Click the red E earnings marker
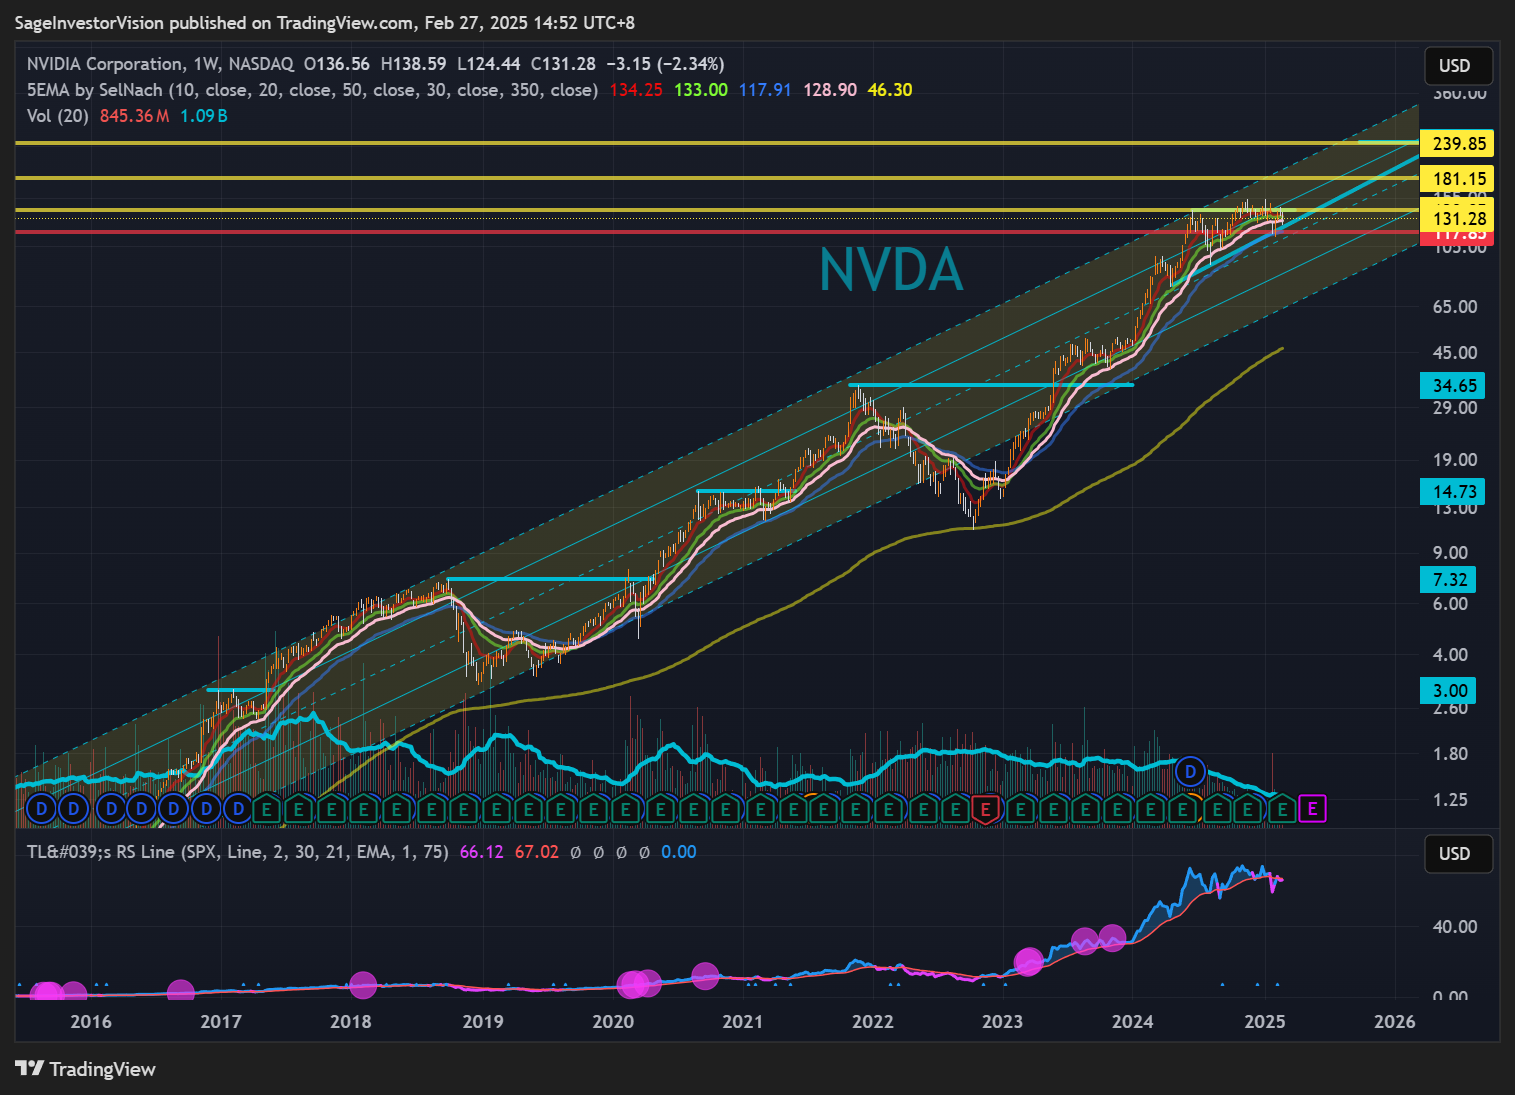The height and width of the screenshot is (1095, 1515). [x=985, y=809]
